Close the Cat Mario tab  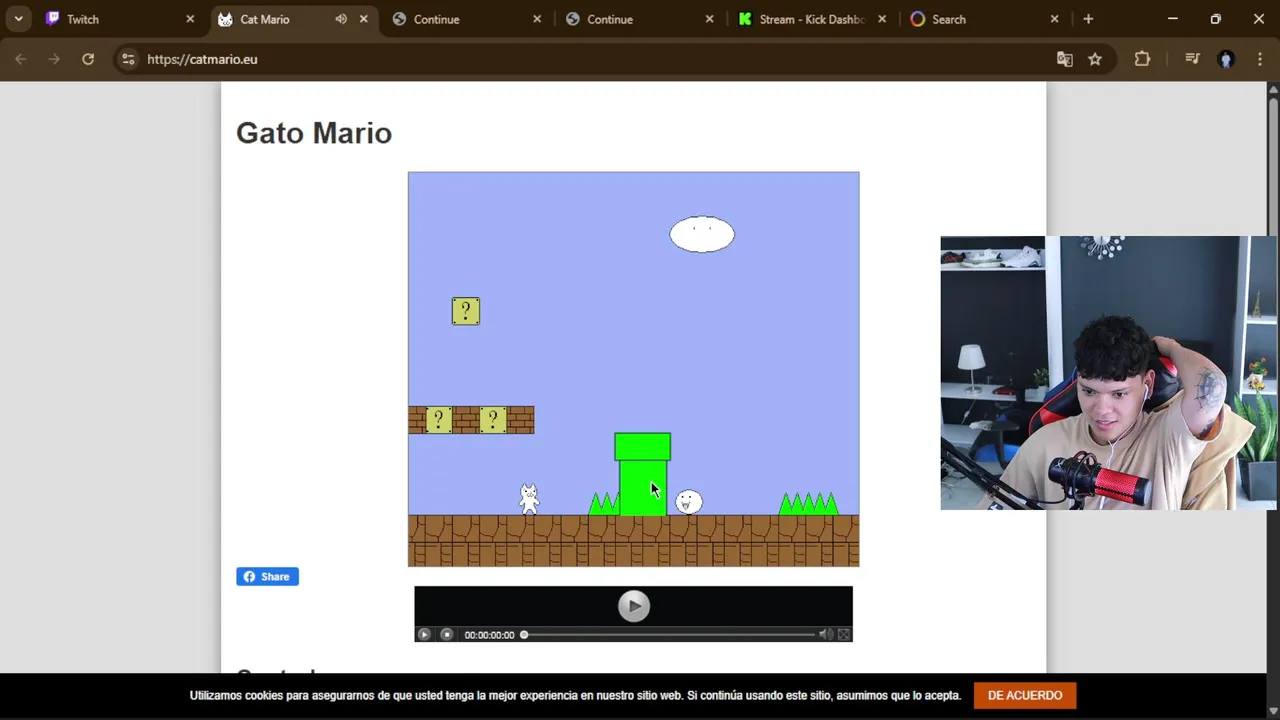pos(363,19)
